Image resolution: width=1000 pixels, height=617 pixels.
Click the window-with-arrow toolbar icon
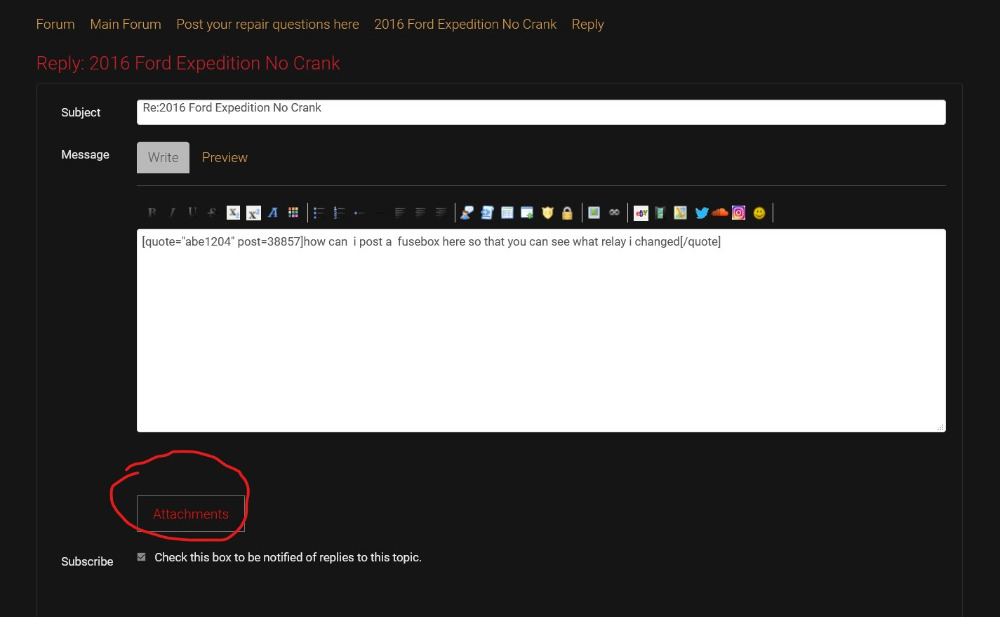click(x=527, y=212)
